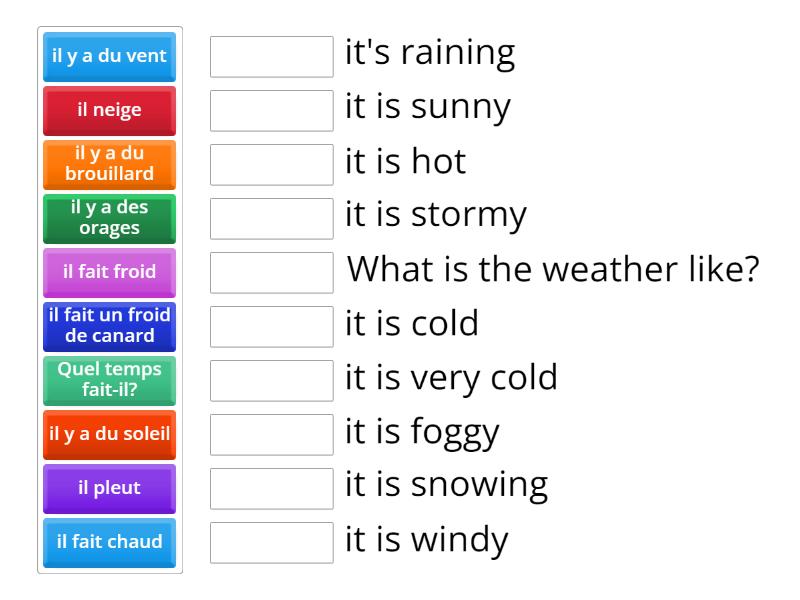Select the empty box beside "it is foggy"
Screen dimensions: 800x600
[x=271, y=434]
